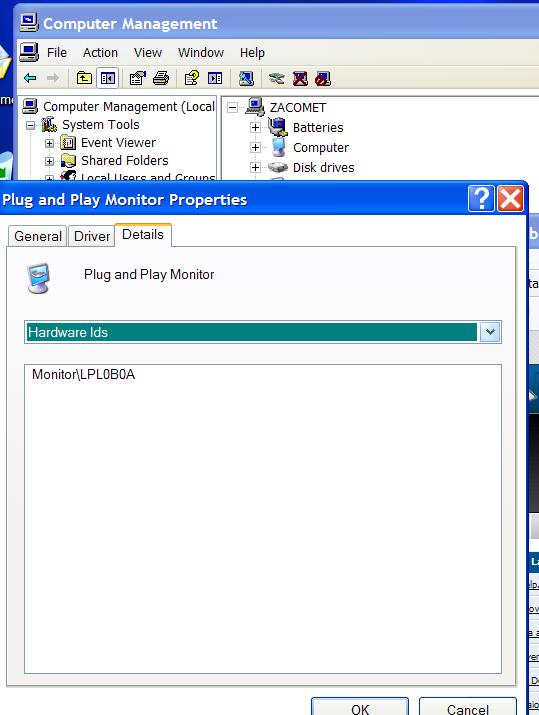Image resolution: width=539 pixels, height=715 pixels.
Task: Expand the Event Viewer node
Action: pyautogui.click(x=49, y=143)
